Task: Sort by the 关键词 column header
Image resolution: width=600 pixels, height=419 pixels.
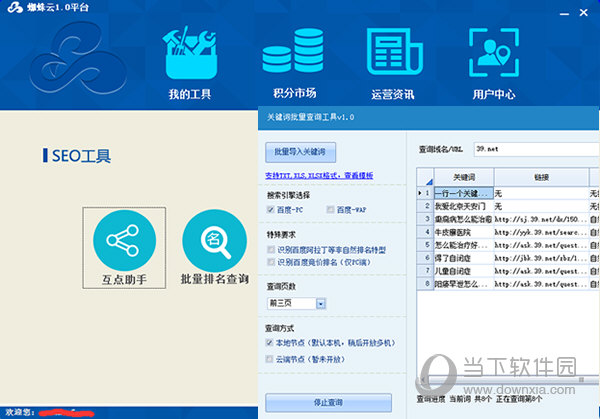Action: [464, 177]
